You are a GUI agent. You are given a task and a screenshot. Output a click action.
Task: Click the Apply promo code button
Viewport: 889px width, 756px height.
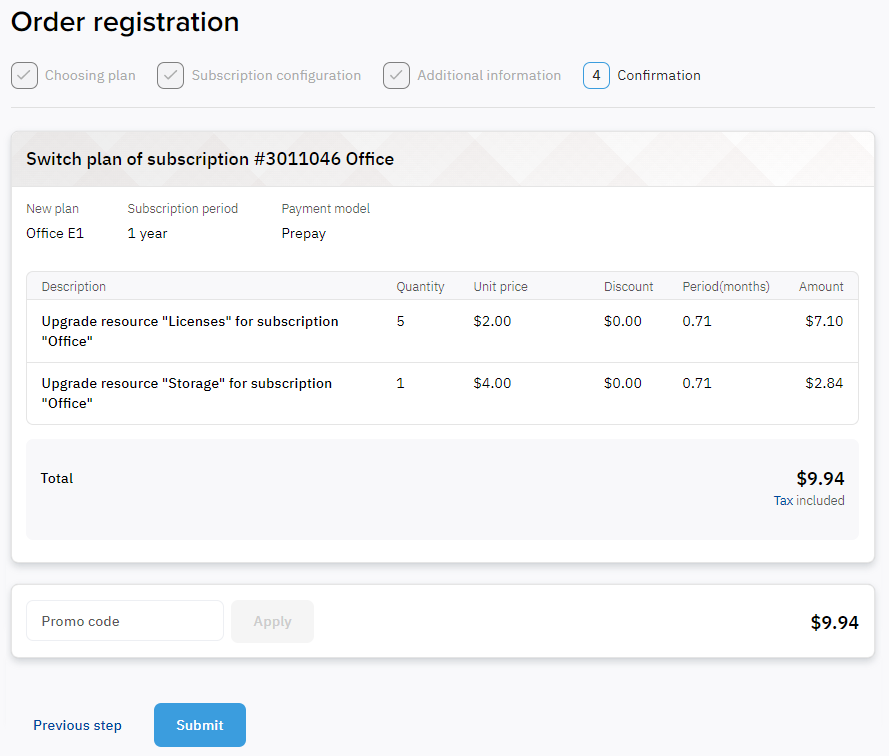(272, 621)
